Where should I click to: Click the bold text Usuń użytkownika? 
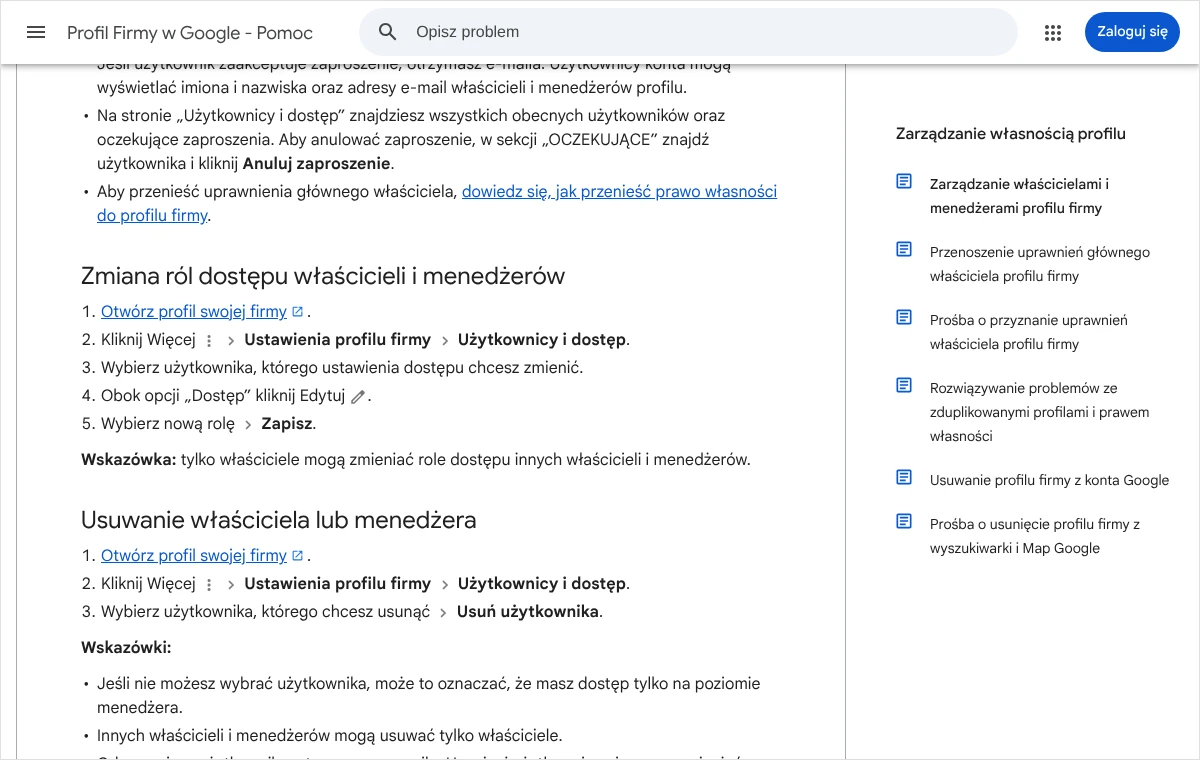(x=528, y=612)
